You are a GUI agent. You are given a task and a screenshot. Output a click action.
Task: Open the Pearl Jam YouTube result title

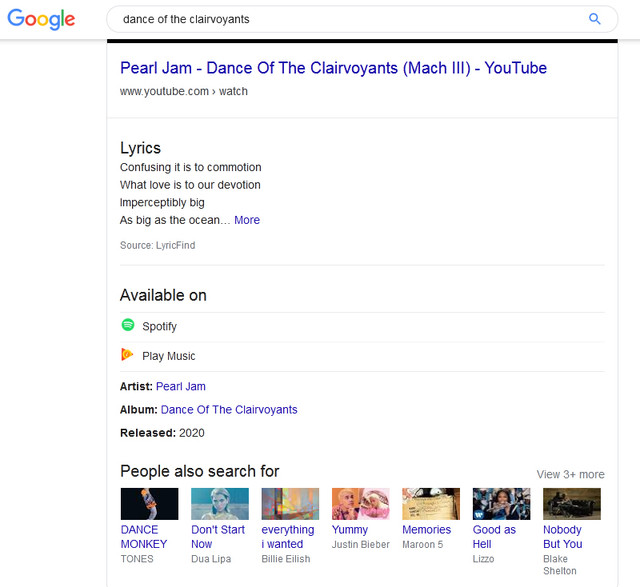[x=333, y=68]
